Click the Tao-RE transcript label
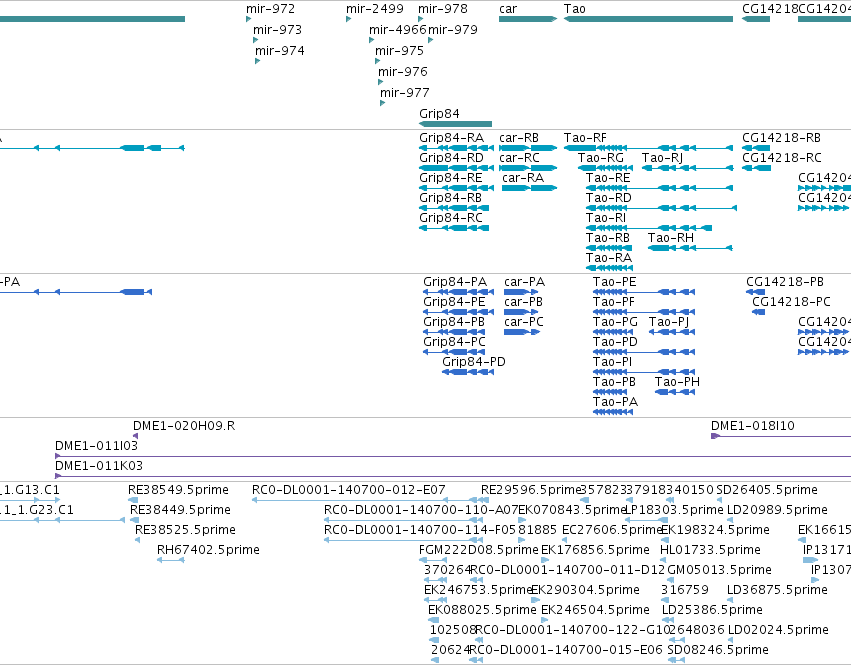 click(x=608, y=178)
